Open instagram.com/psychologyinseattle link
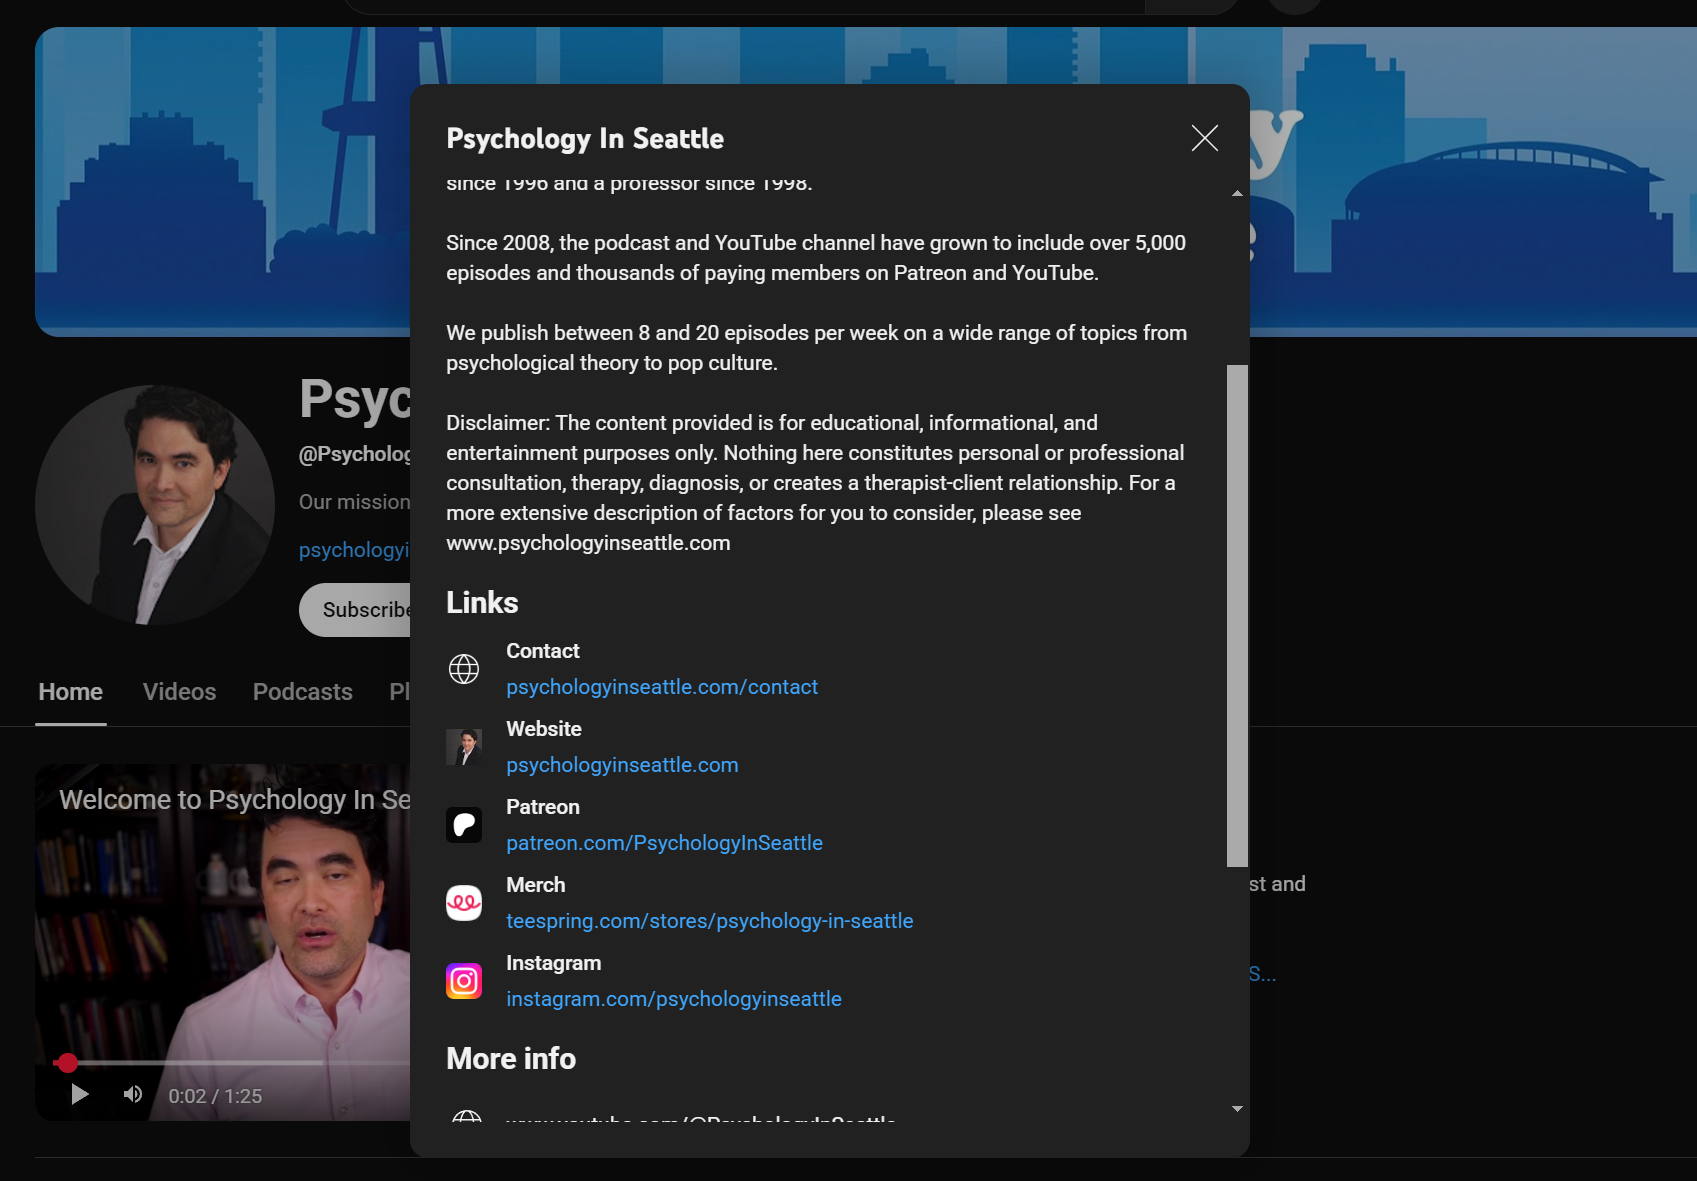 [674, 999]
